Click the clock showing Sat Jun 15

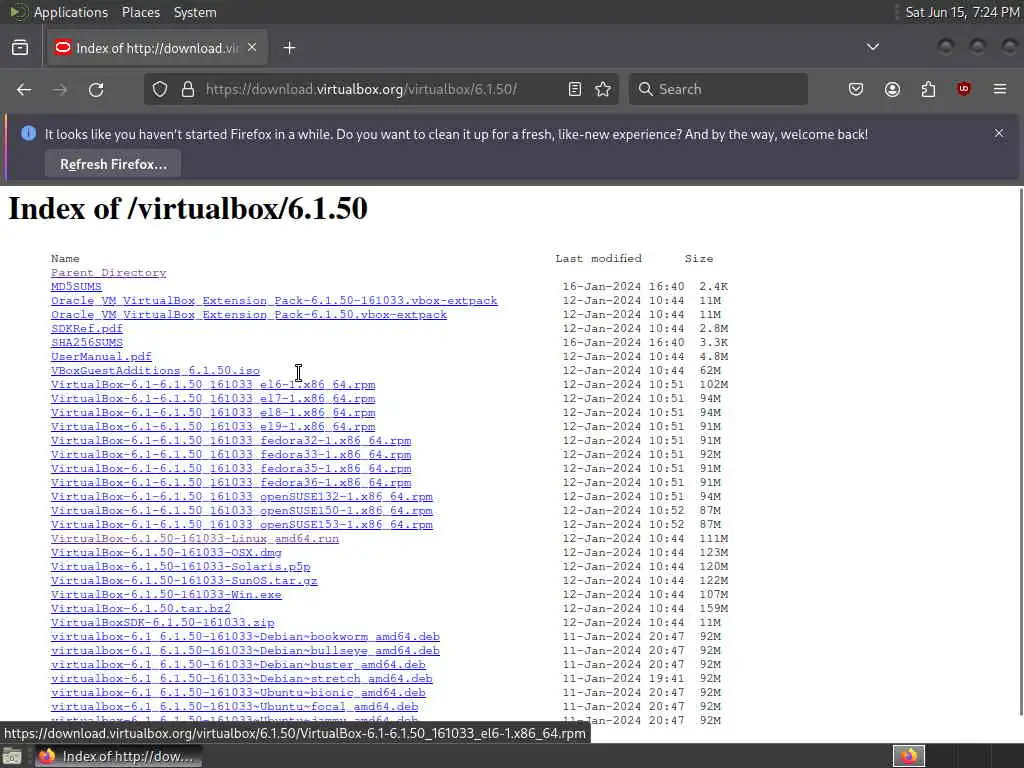[x=962, y=12]
